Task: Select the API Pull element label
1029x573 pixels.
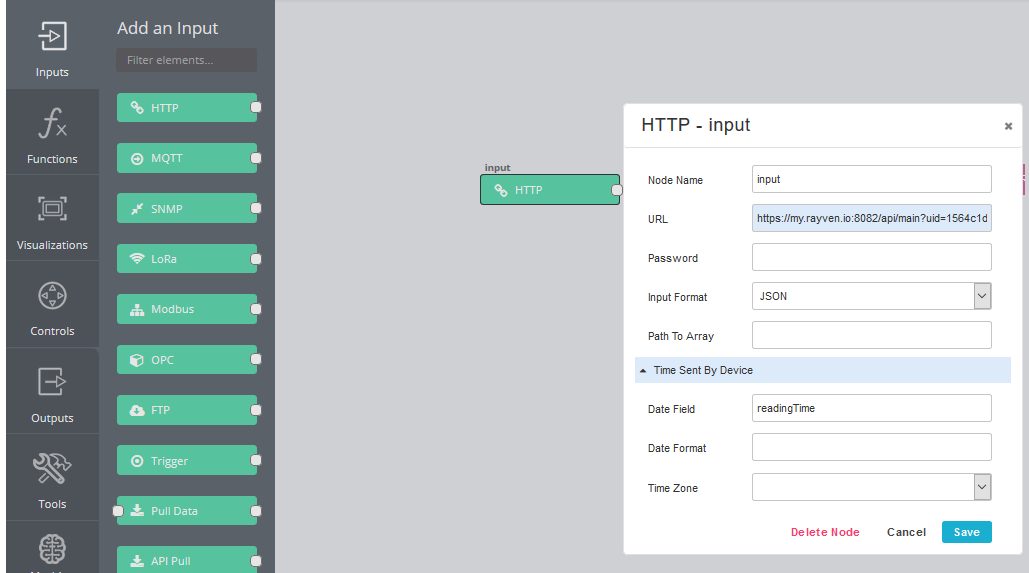Action: [x=171, y=561]
